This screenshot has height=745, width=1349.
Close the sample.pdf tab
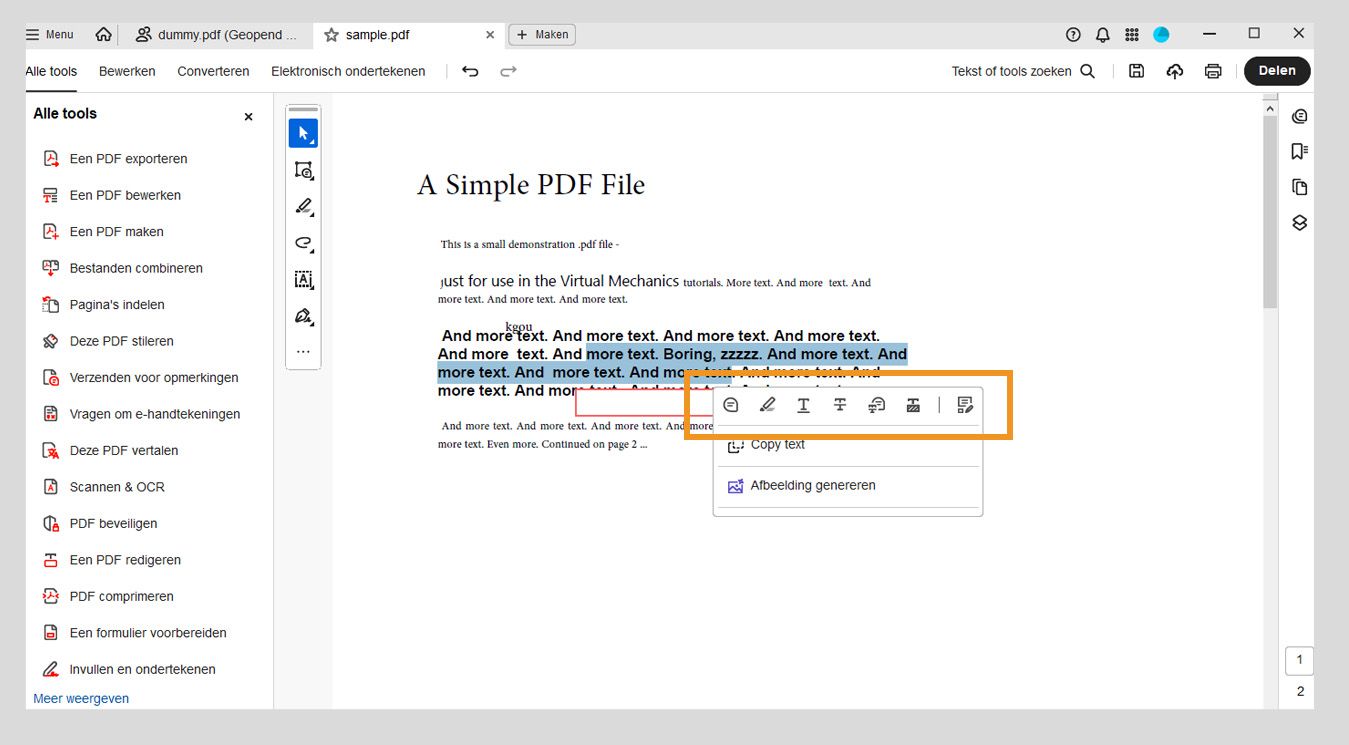coord(490,35)
